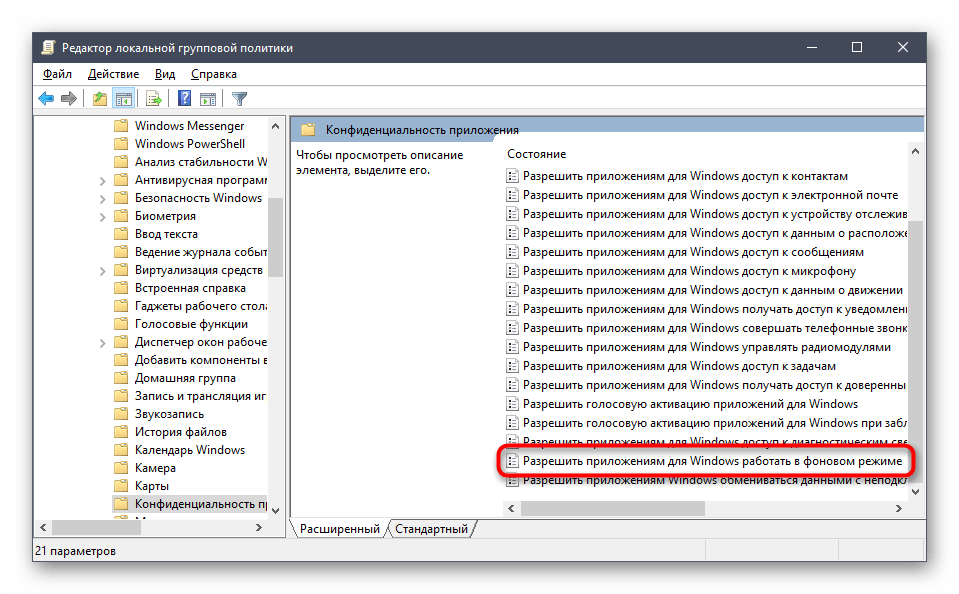959x594 pixels.
Task: Expand the Диспетчер окон рабочего node
Action: tap(103, 340)
